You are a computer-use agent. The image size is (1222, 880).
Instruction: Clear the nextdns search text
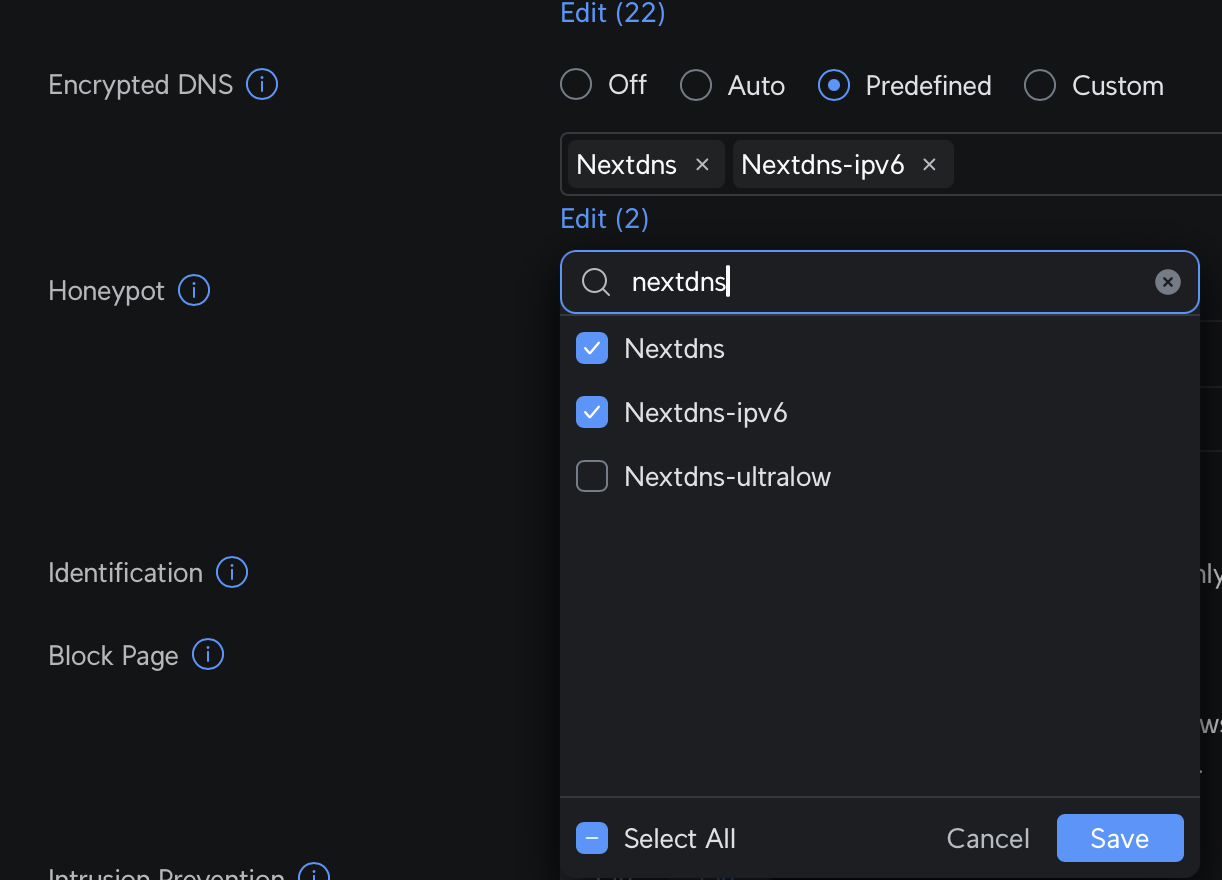[1167, 283]
